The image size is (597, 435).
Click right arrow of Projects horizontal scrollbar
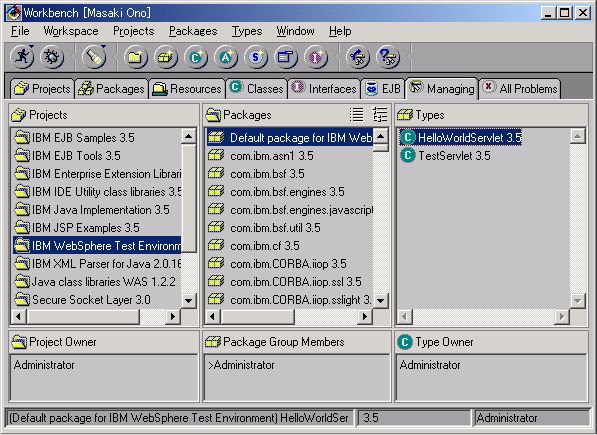pos(173,316)
